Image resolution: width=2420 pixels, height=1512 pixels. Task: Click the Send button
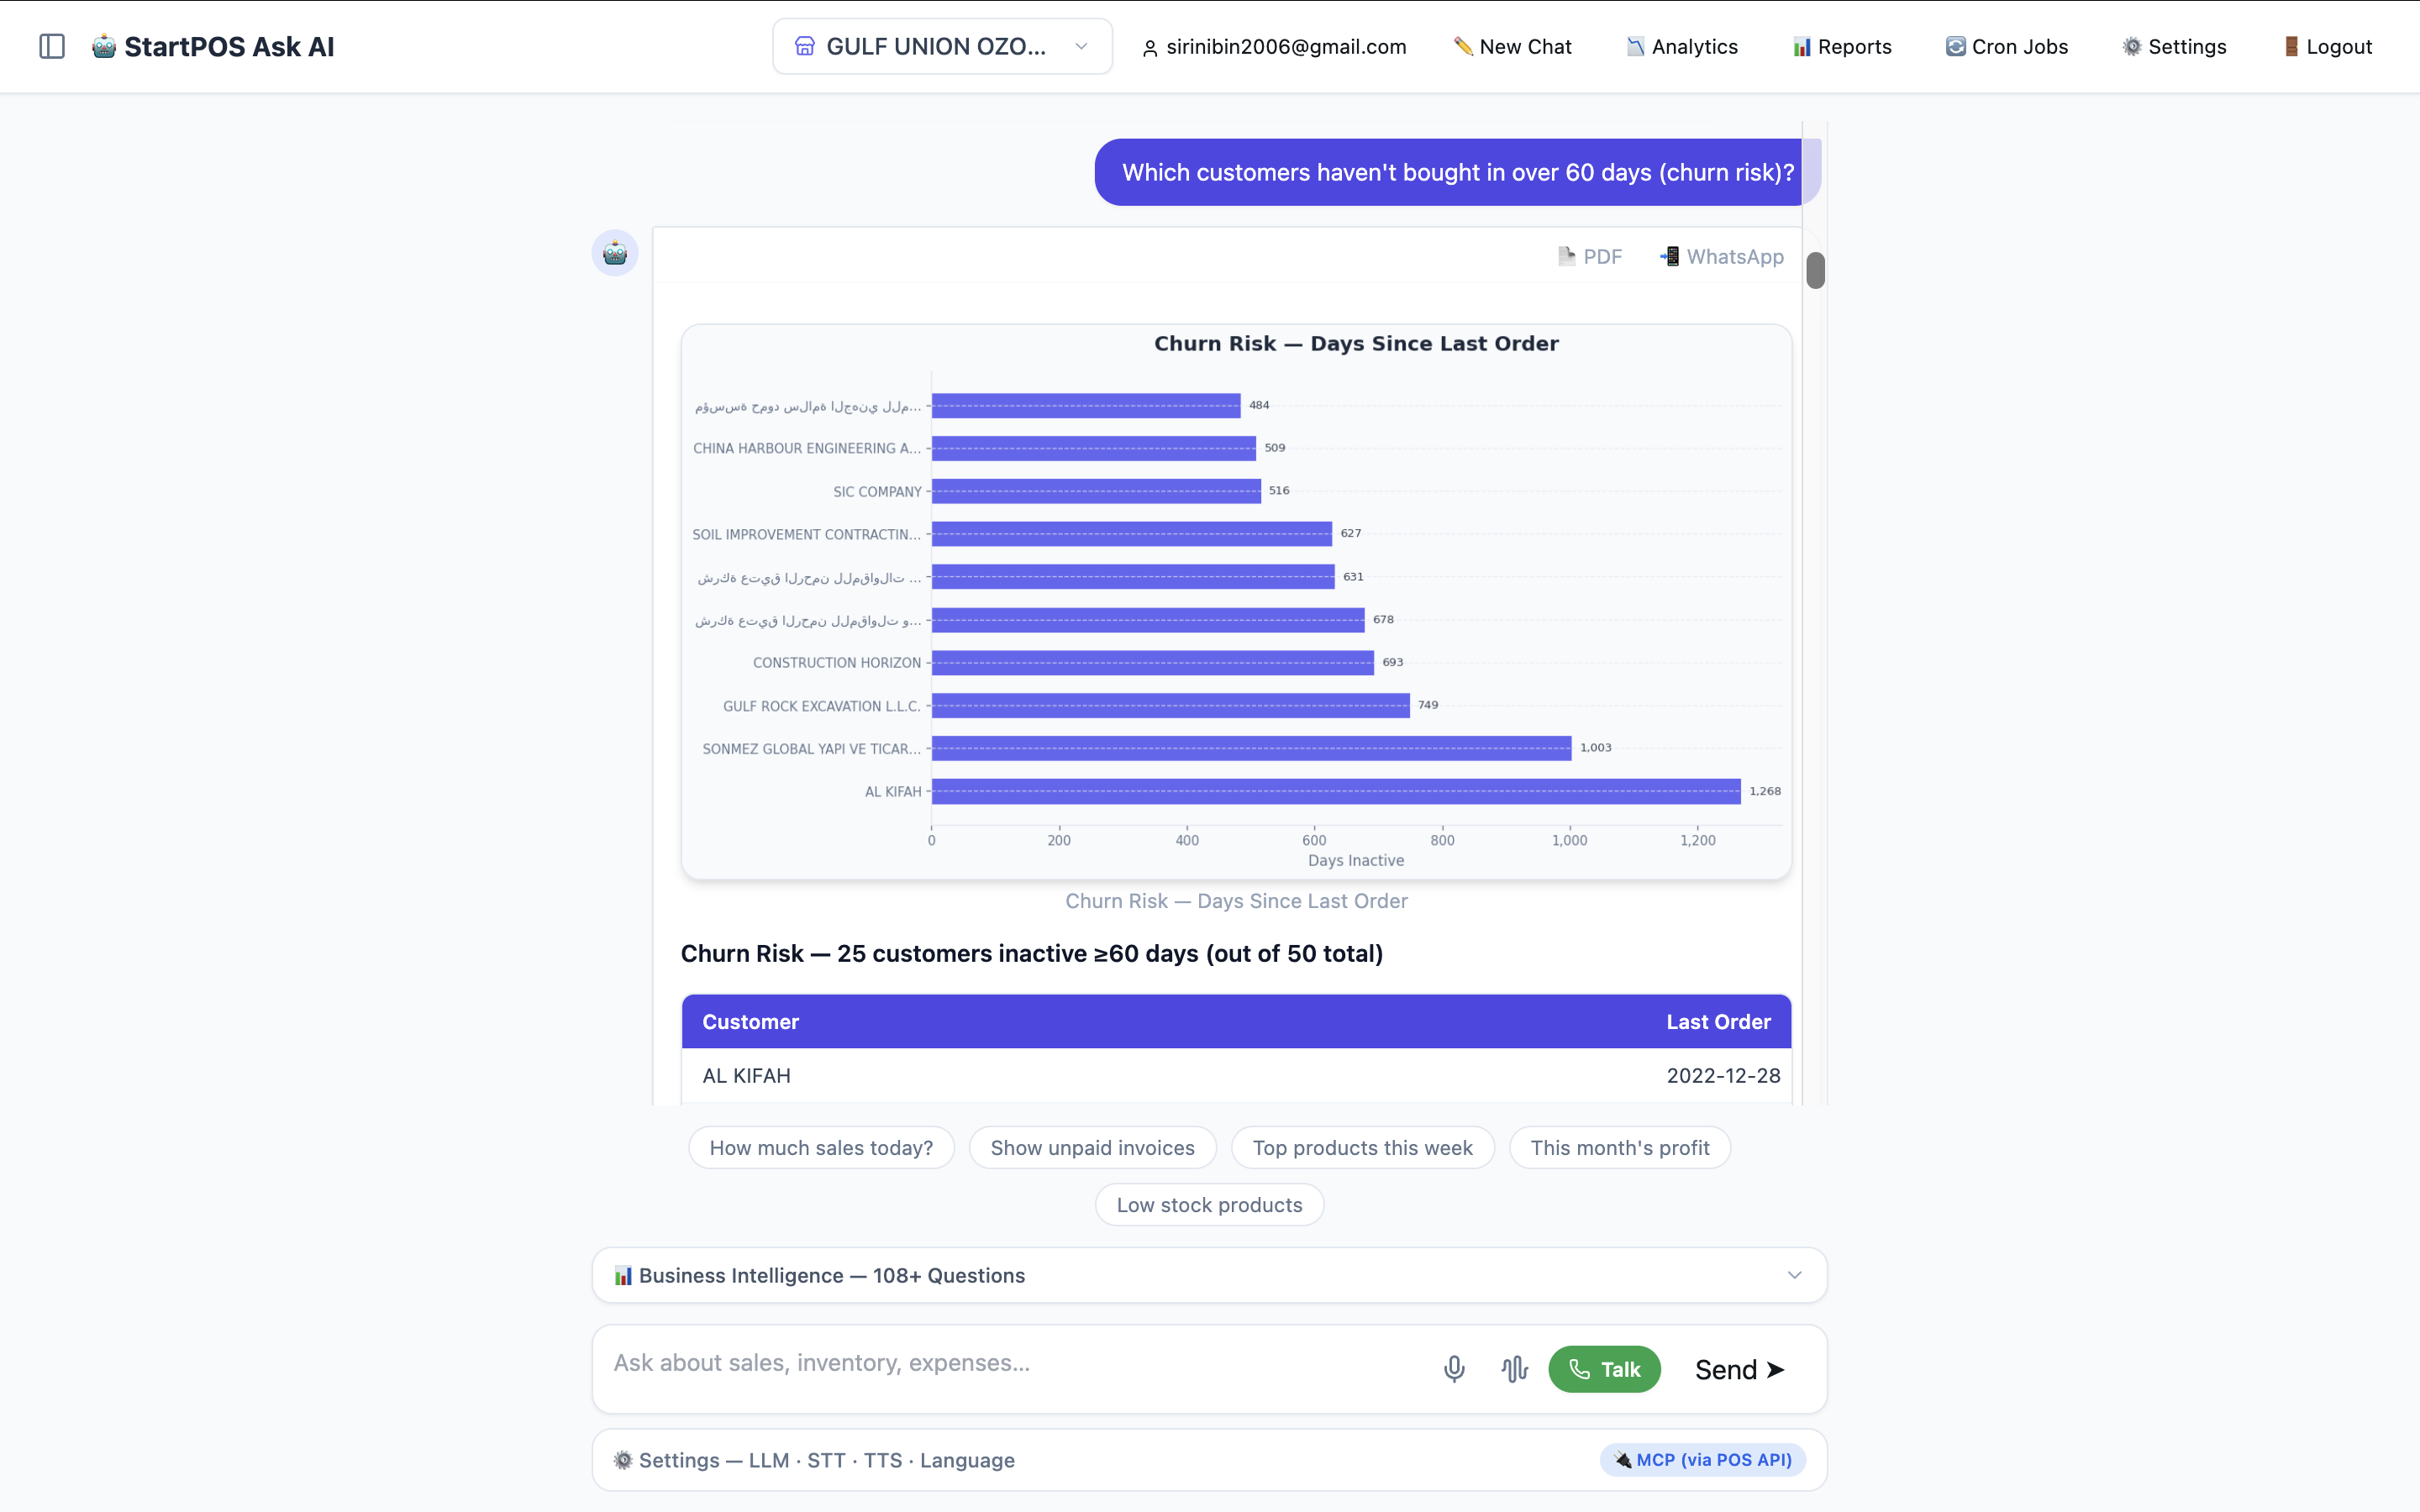(x=1740, y=1369)
